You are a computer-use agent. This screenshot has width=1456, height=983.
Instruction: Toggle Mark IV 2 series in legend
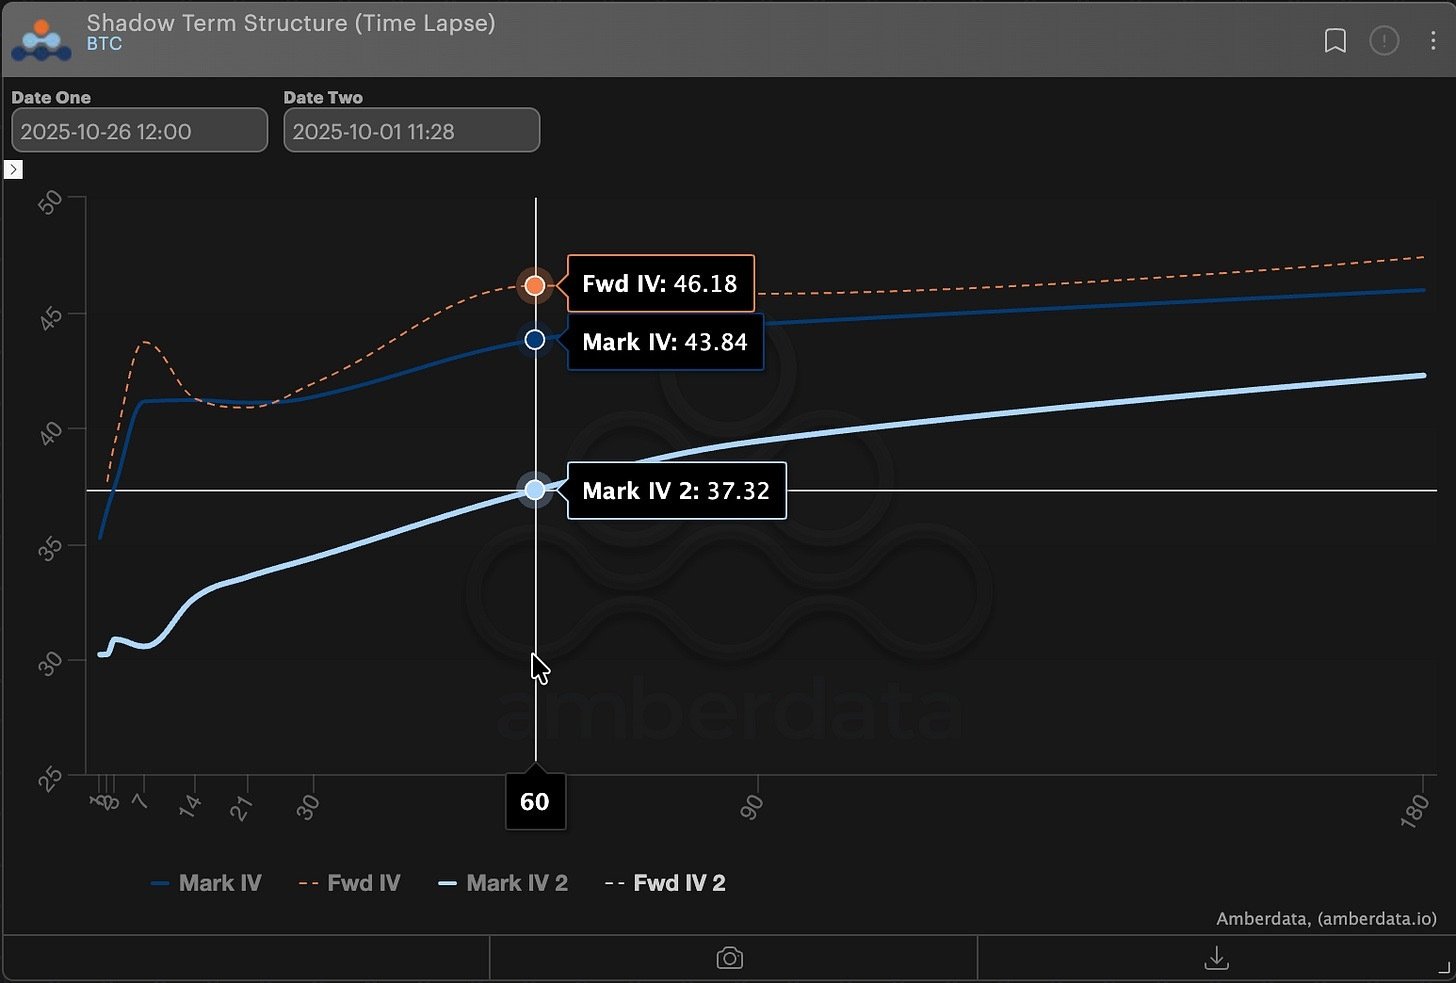click(x=504, y=883)
